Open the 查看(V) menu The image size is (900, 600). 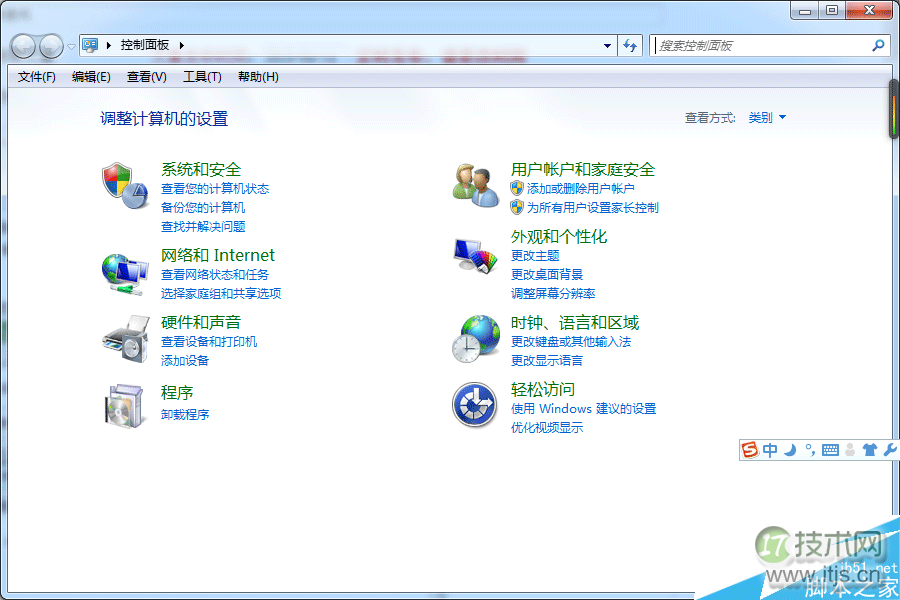(149, 76)
